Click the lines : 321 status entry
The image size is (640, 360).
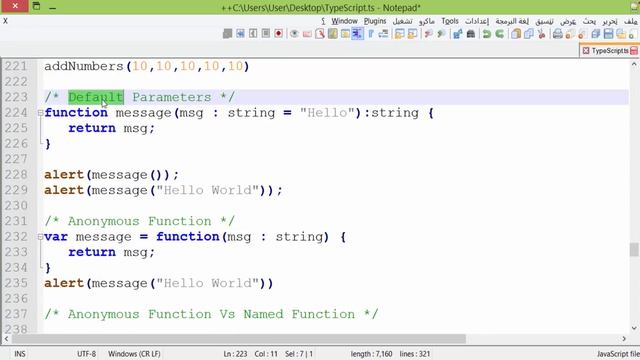415,354
